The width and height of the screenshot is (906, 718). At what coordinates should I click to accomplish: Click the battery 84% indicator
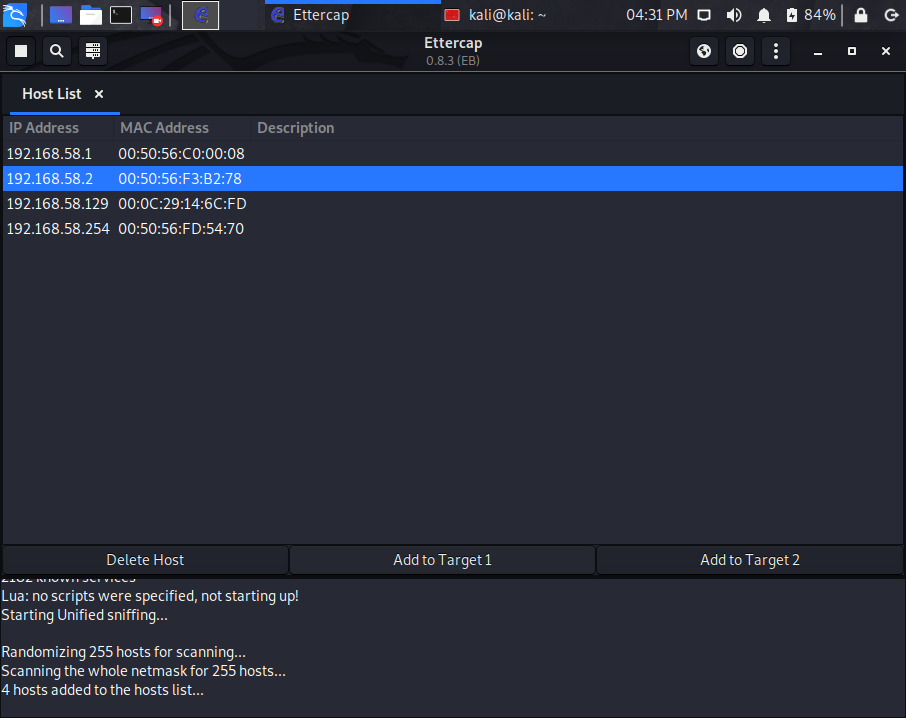pos(811,15)
